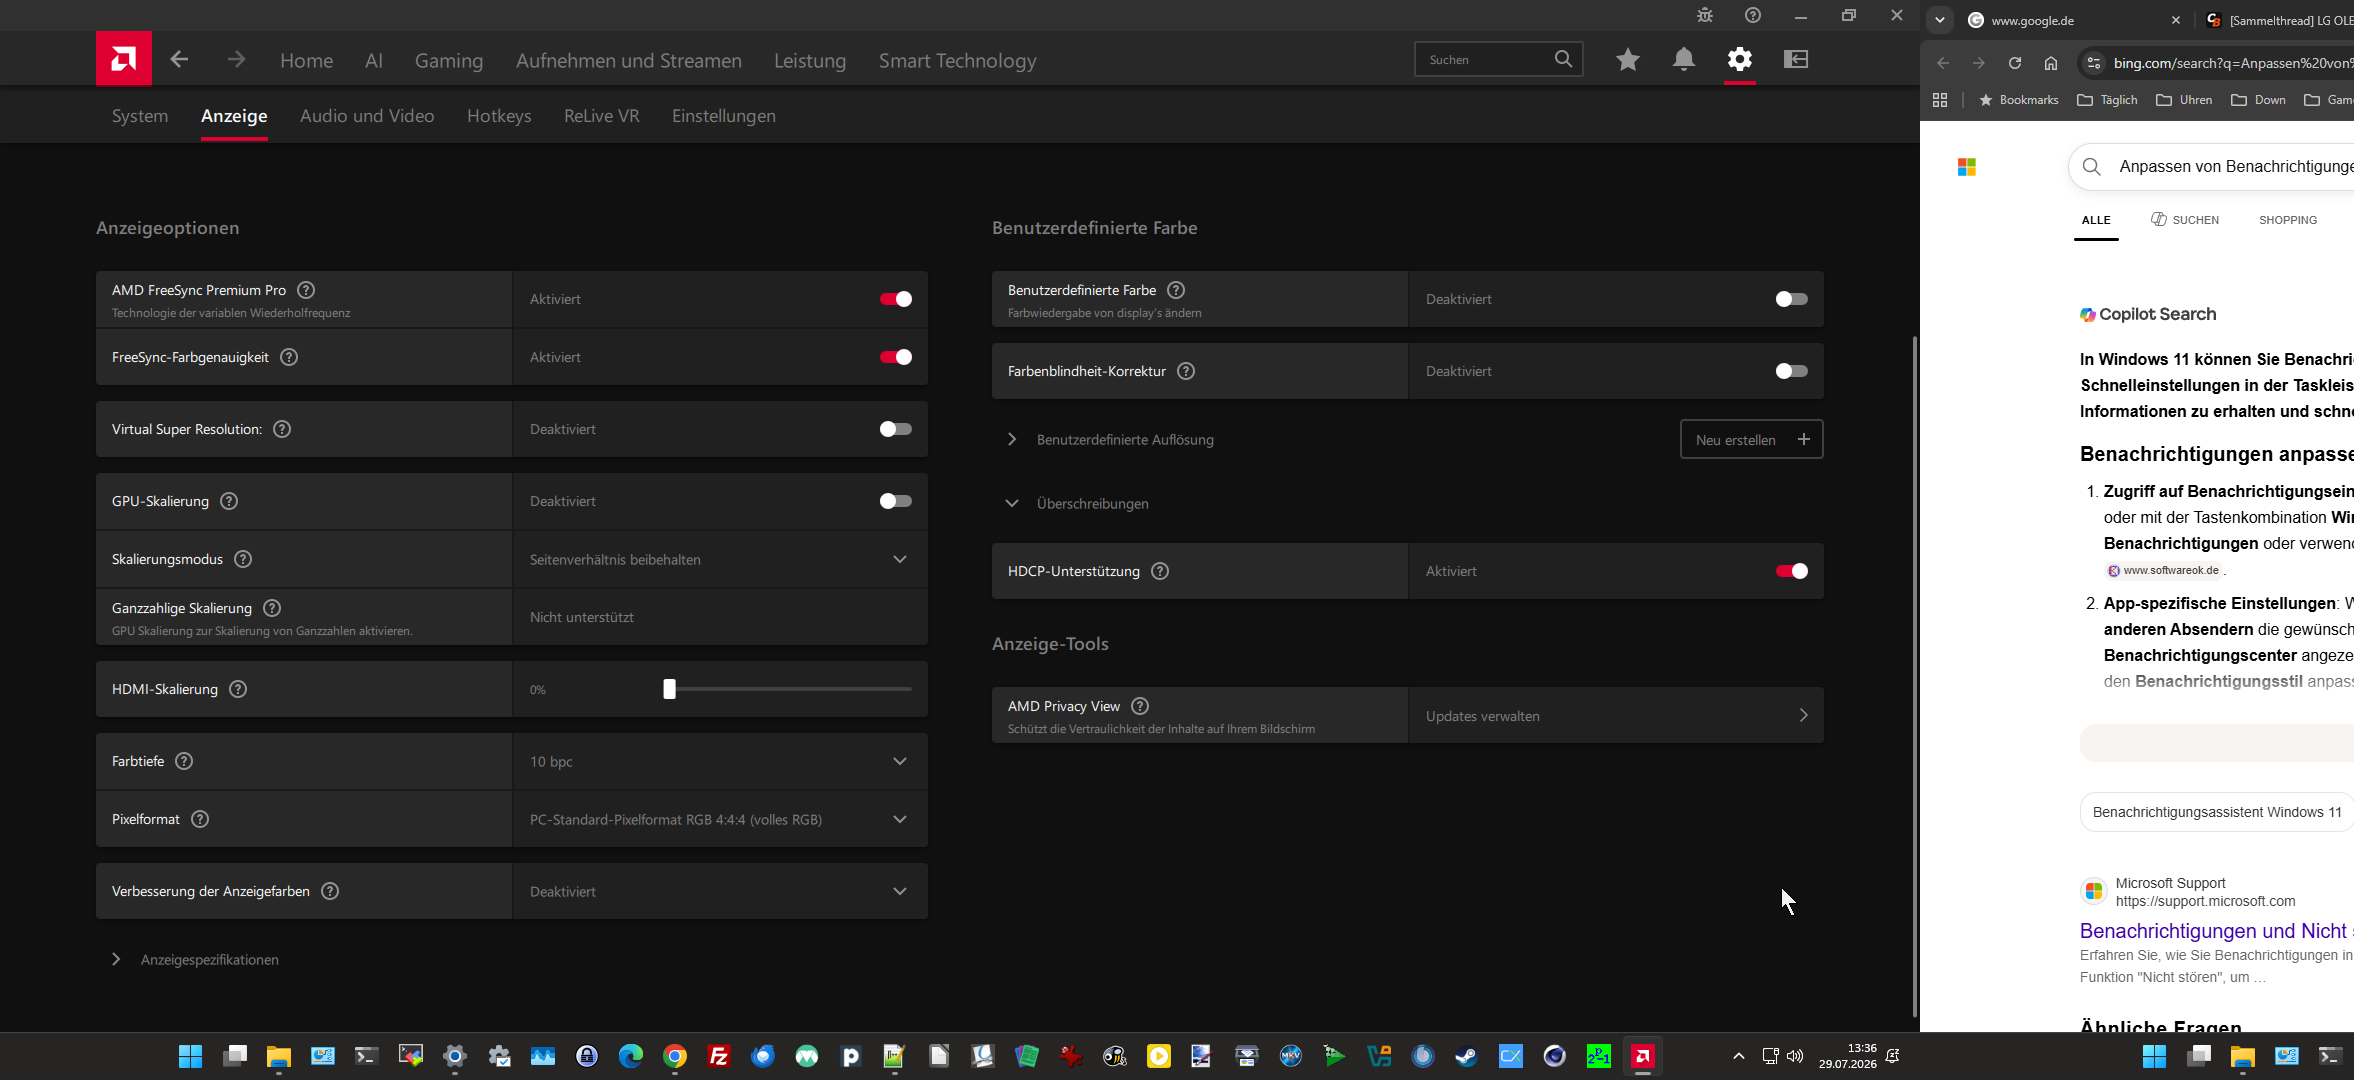Screen dimensions: 2354x1080
Task: Open notifications bell icon
Action: (x=1684, y=60)
